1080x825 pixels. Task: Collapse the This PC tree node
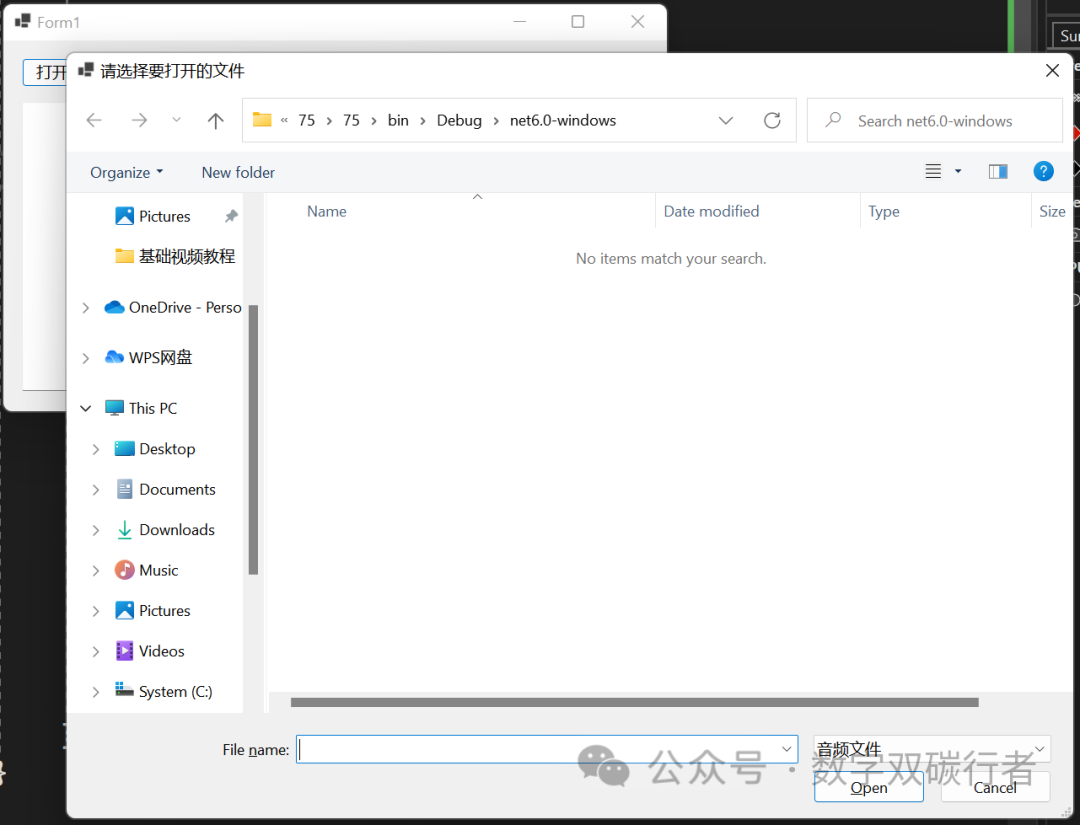click(x=86, y=408)
